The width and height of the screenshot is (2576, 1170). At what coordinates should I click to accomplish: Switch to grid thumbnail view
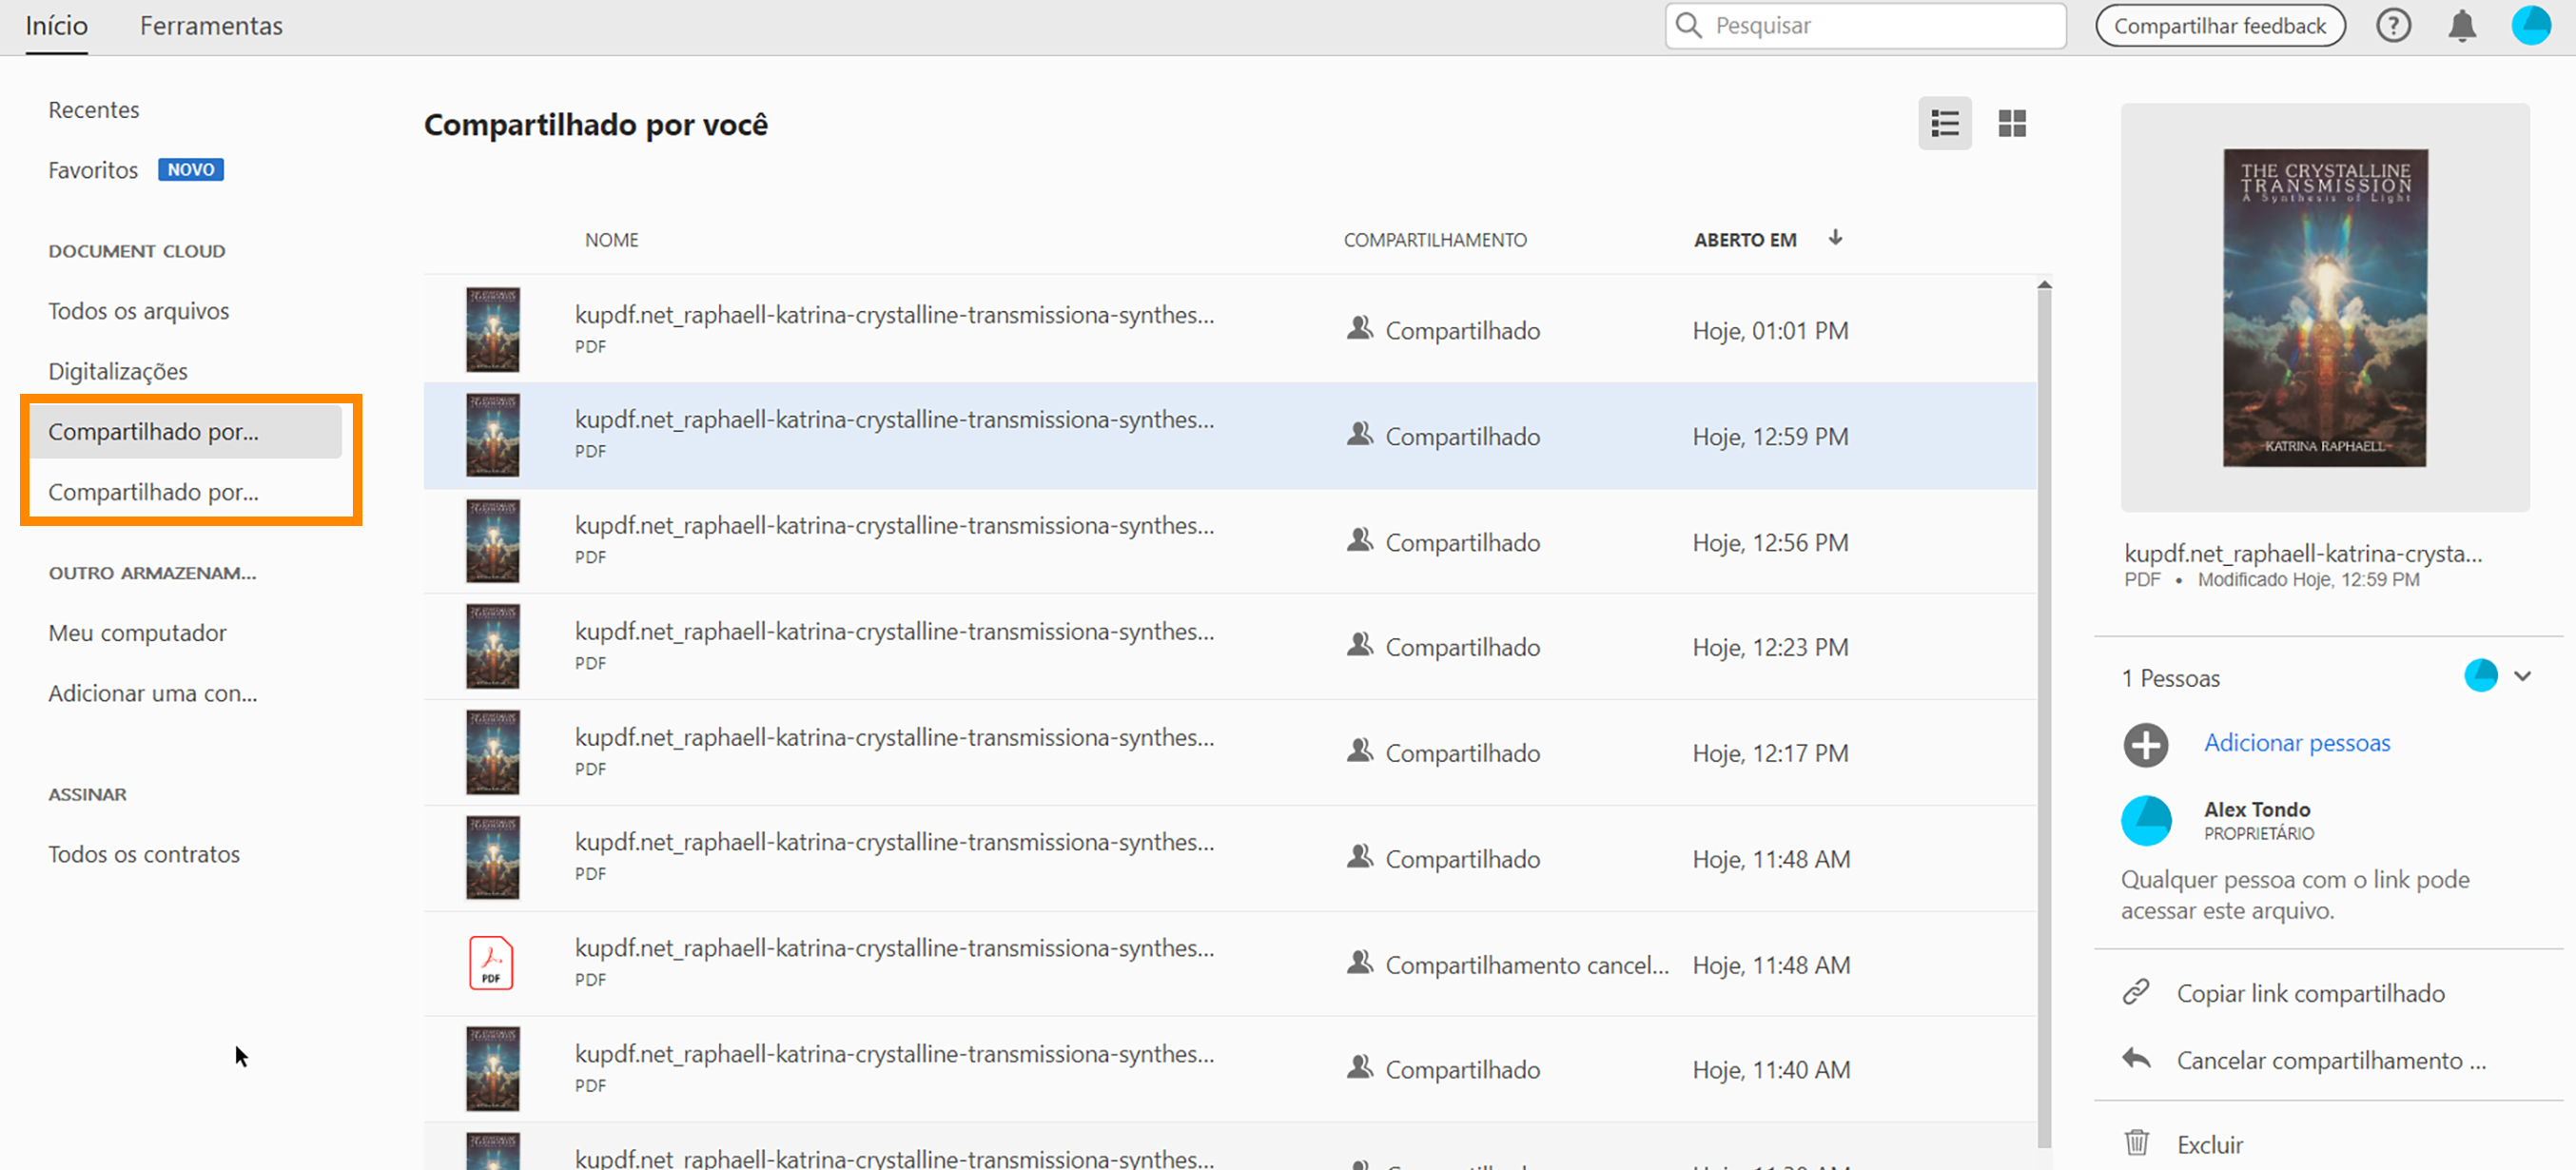tap(2011, 123)
